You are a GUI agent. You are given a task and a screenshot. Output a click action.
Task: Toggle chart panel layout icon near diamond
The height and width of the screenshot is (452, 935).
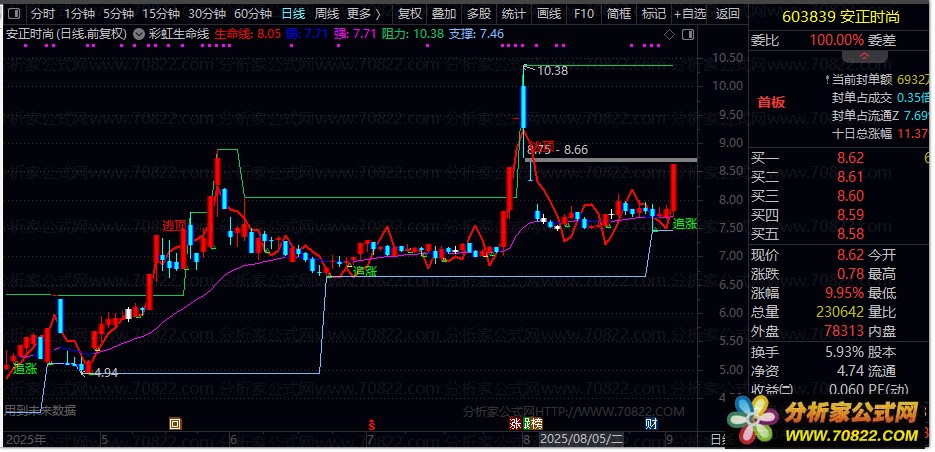[687, 35]
